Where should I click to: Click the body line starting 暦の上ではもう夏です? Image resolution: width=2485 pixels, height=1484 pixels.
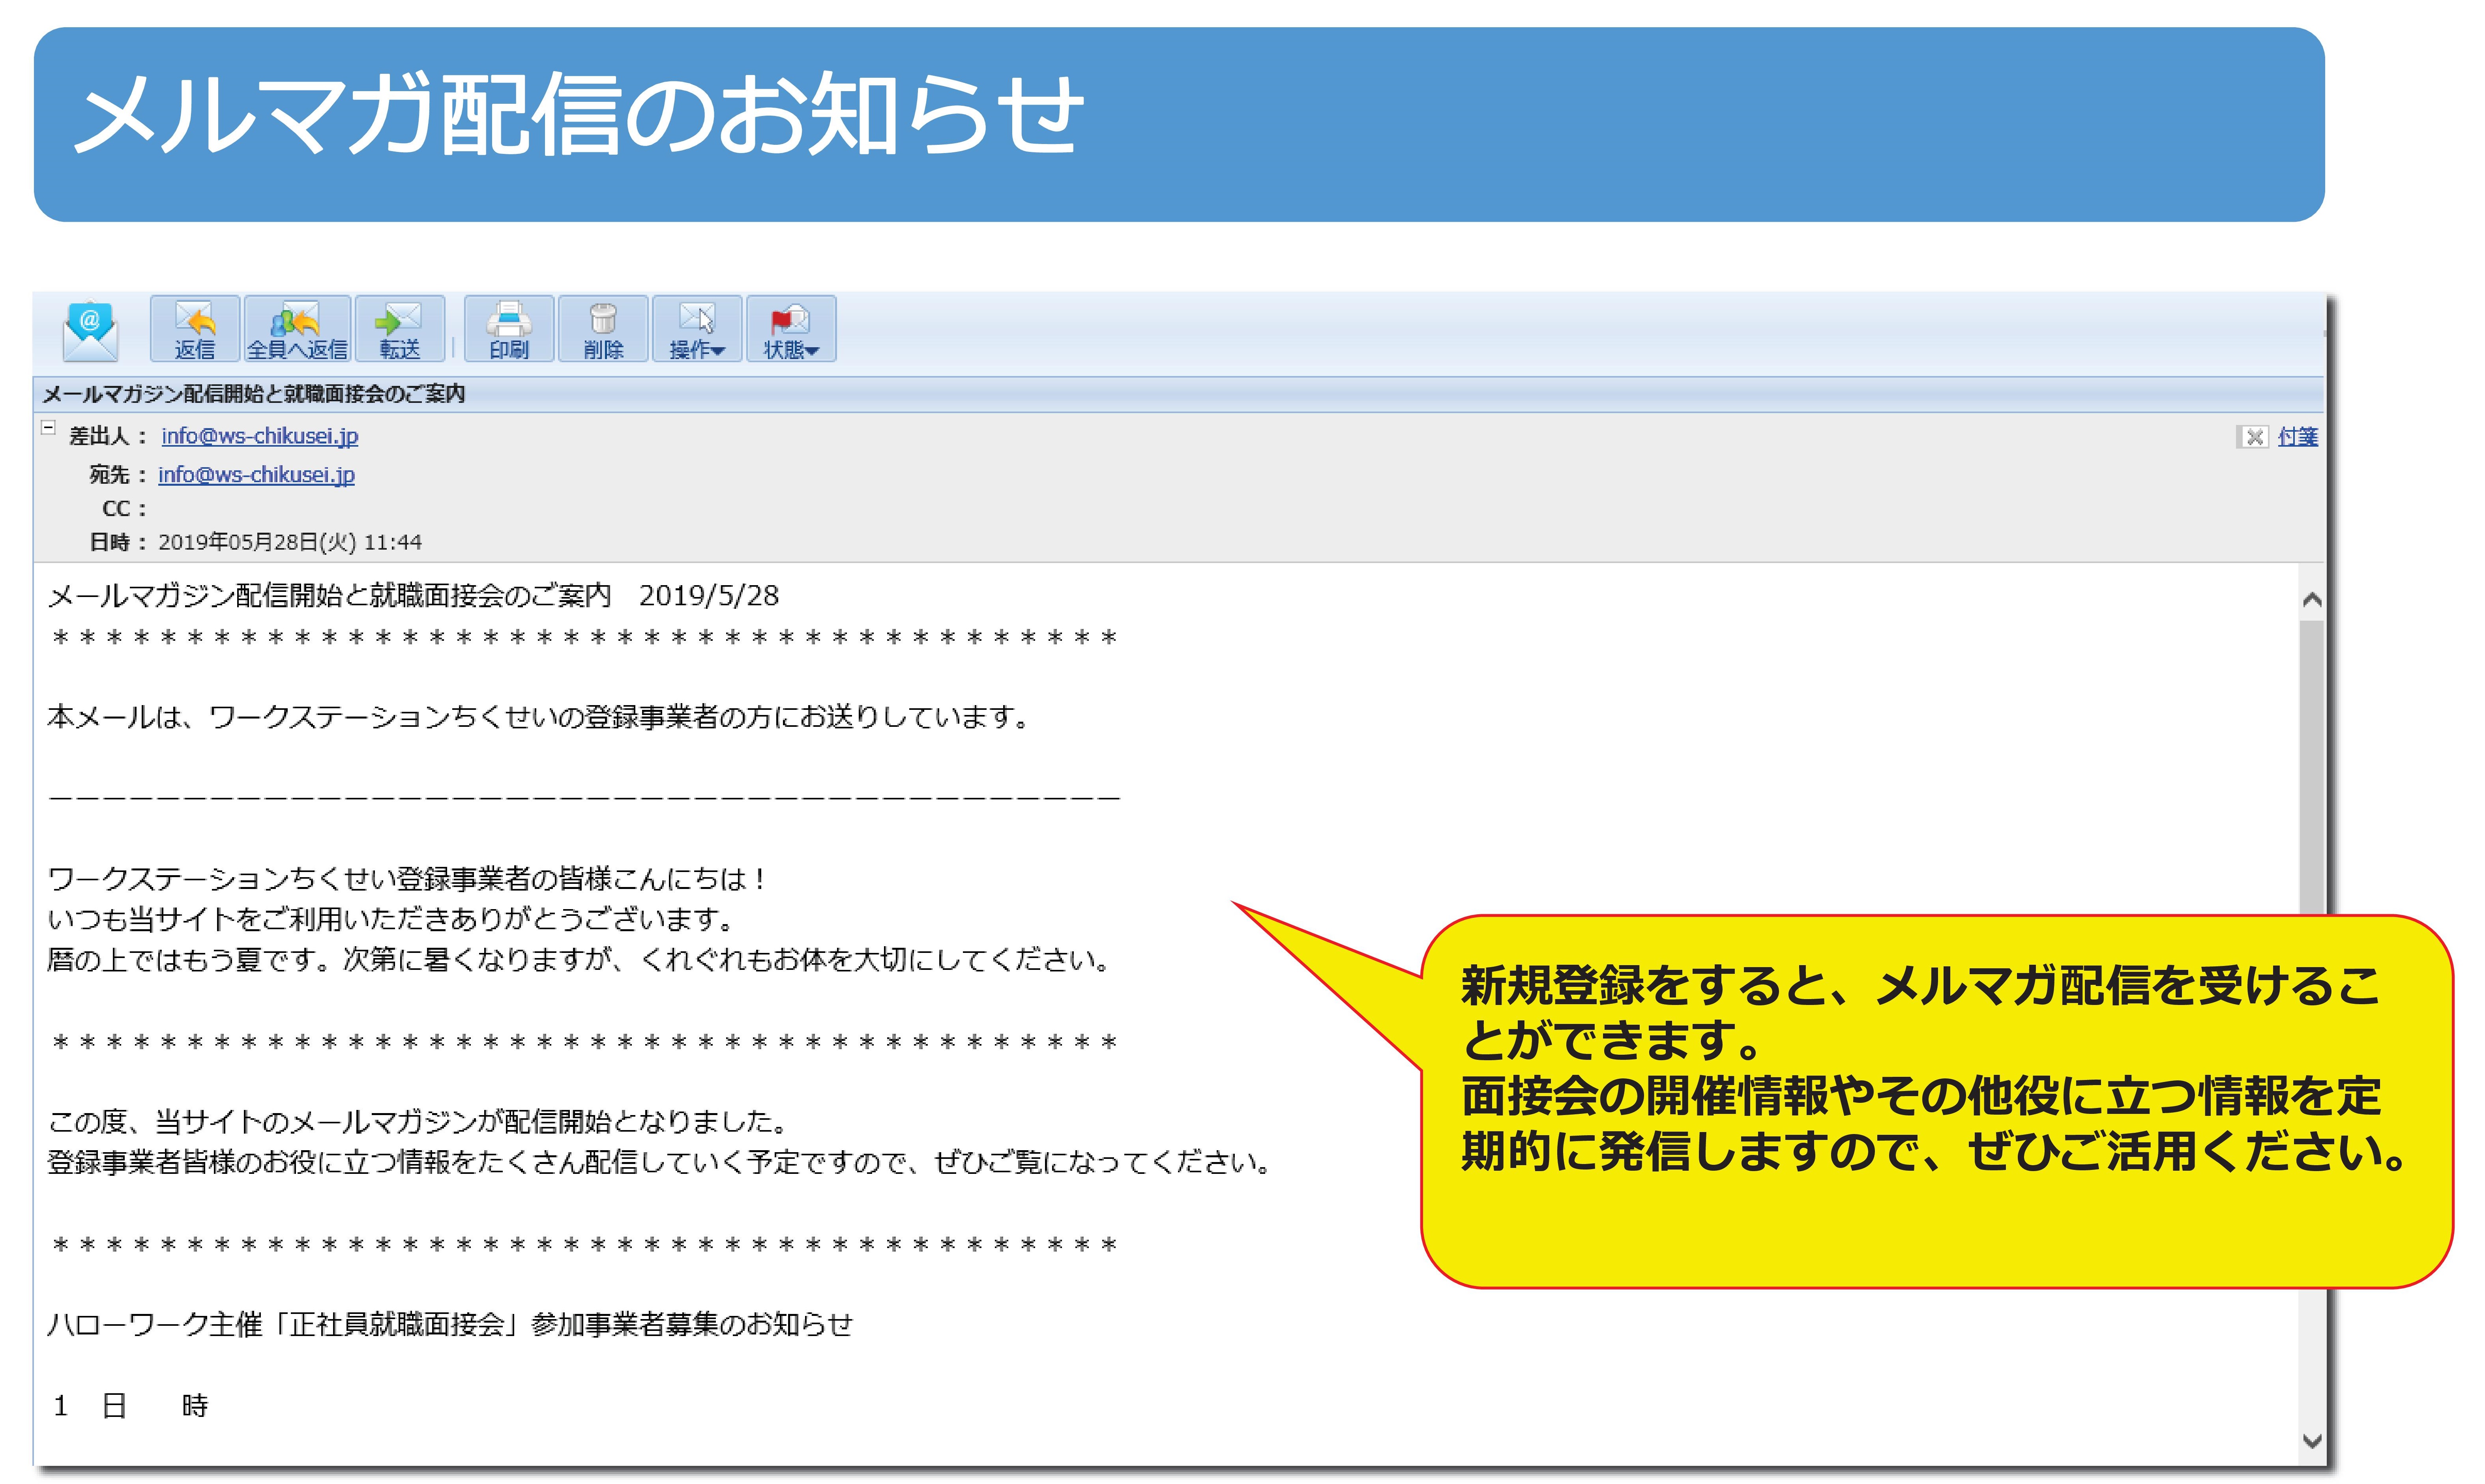click(581, 960)
